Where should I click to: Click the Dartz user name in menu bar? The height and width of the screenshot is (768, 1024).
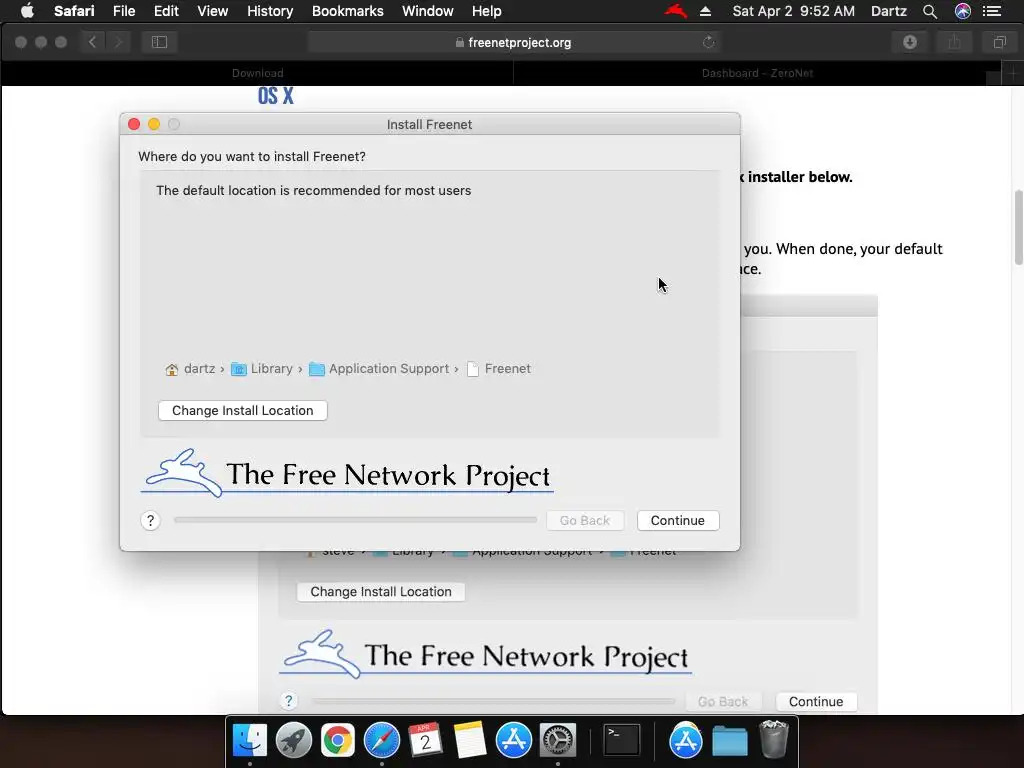pyautogui.click(x=888, y=11)
